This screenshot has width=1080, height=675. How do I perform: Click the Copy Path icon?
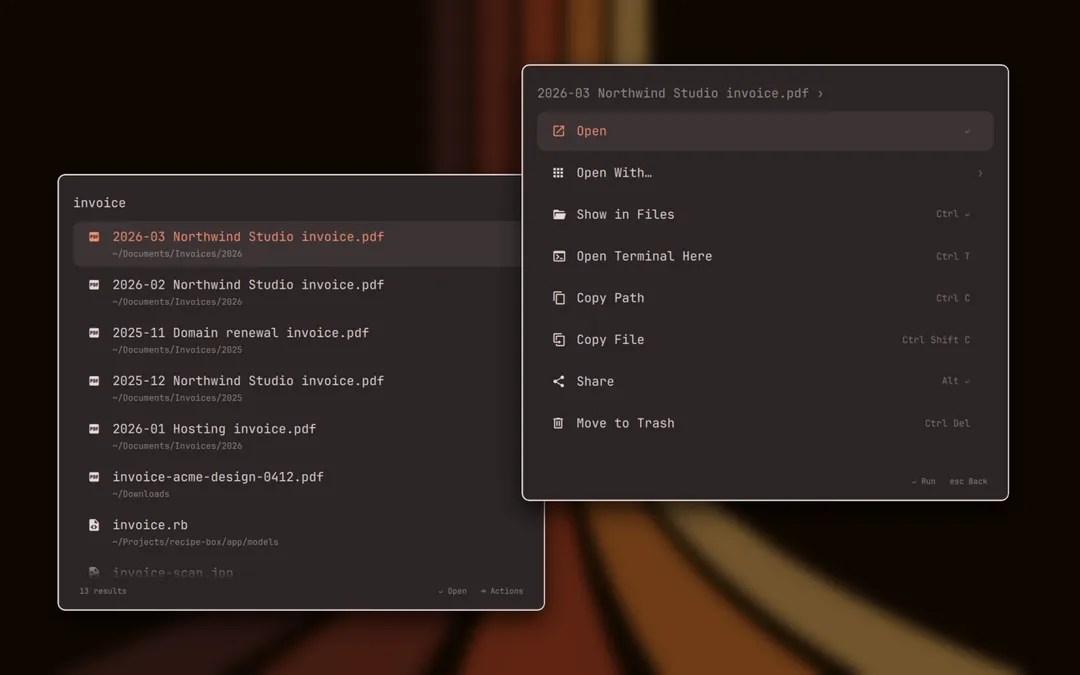coord(559,298)
